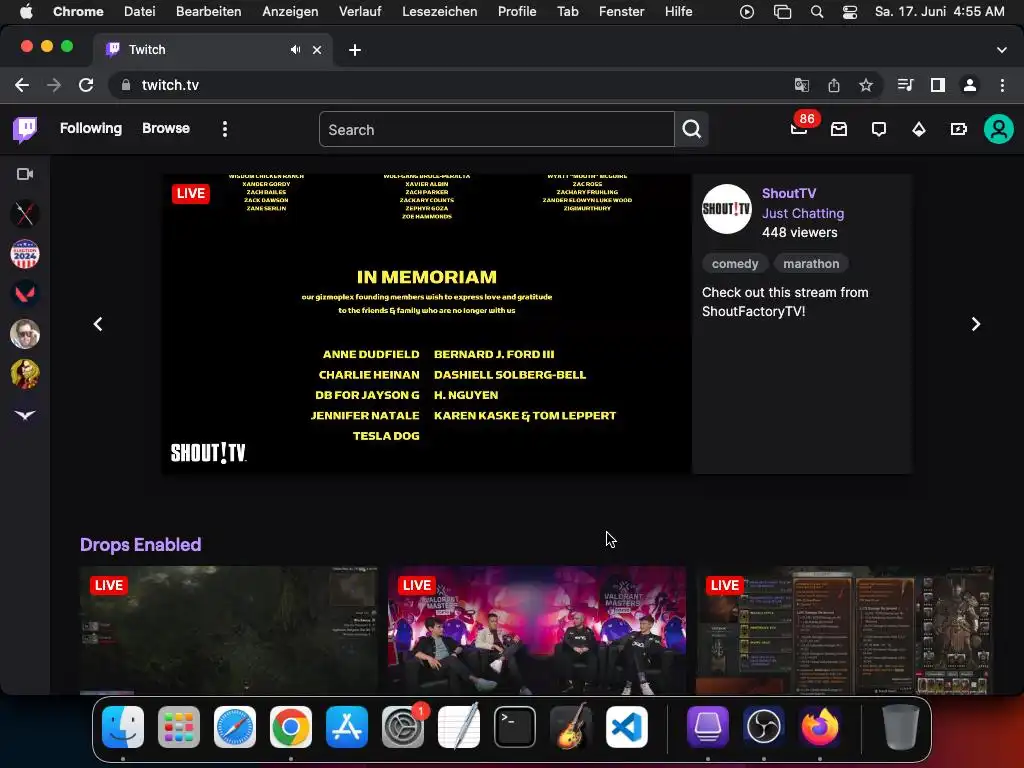Open the Chrome profile icon

click(970, 85)
